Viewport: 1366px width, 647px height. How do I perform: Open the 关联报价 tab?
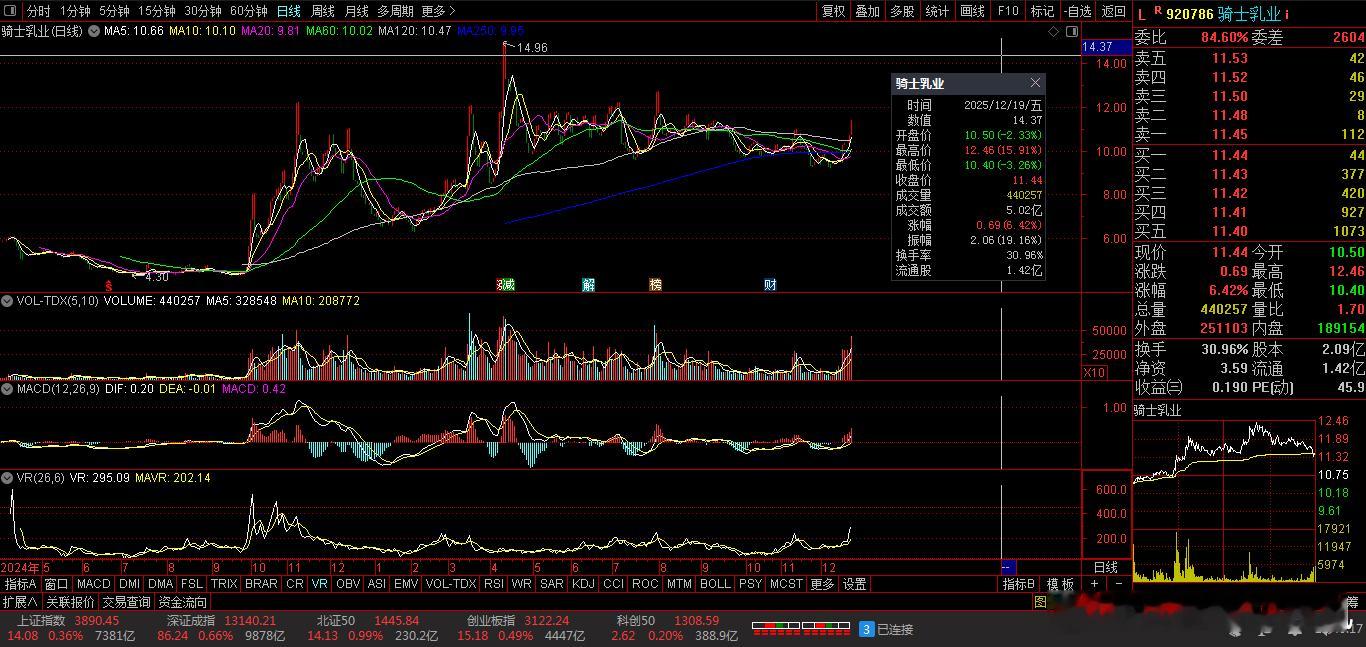(70, 602)
